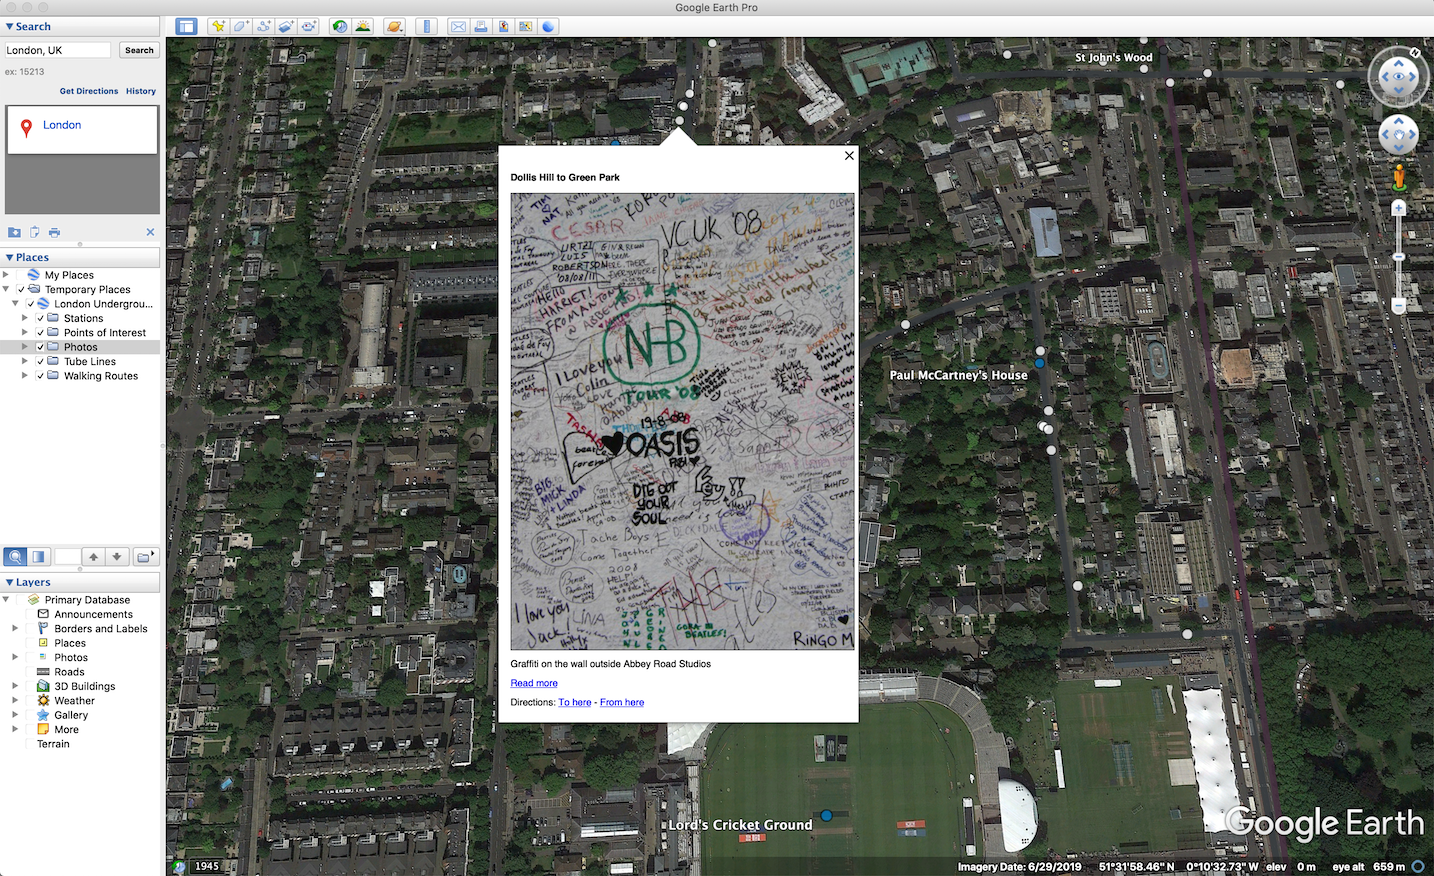Viewport: 1434px width, 876px height.
Task: Click the Places search magnifier button
Action: pyautogui.click(x=15, y=556)
